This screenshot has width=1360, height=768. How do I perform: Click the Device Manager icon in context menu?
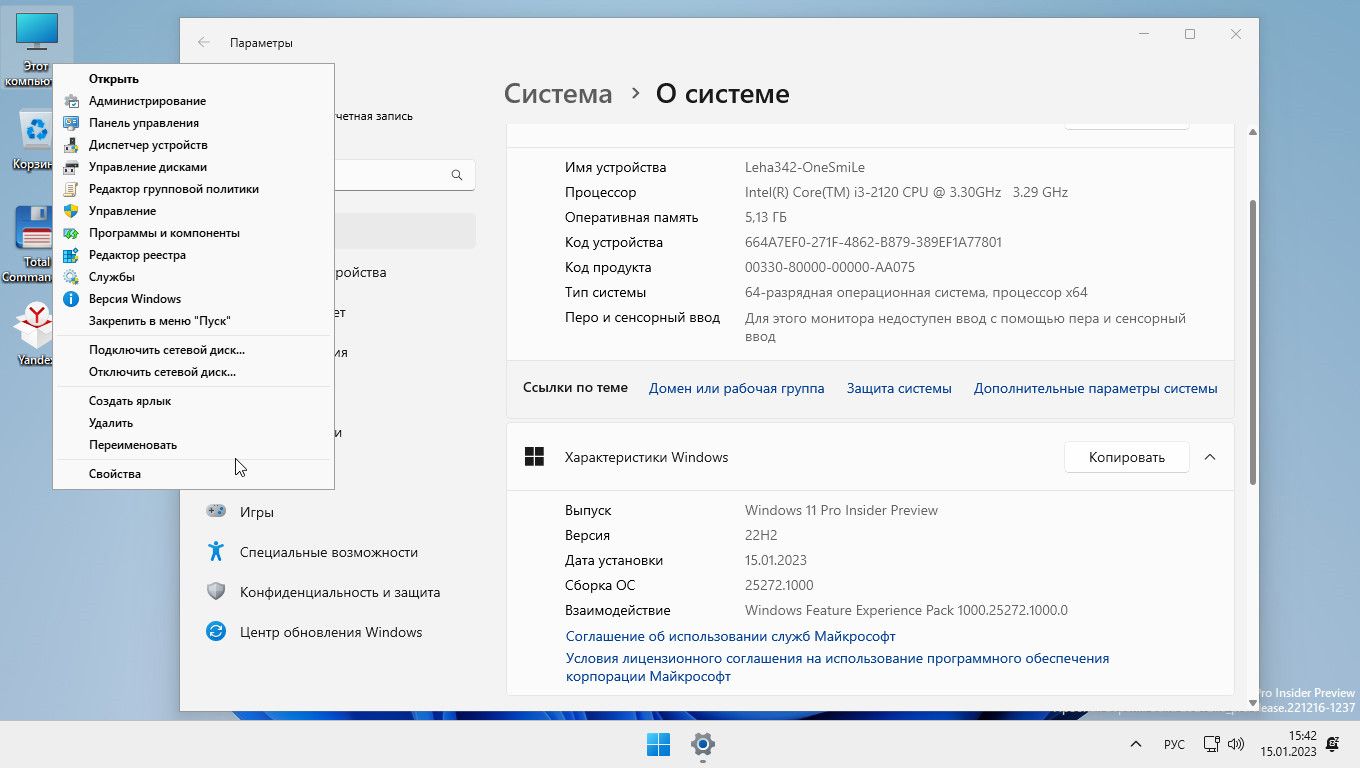[x=71, y=145]
